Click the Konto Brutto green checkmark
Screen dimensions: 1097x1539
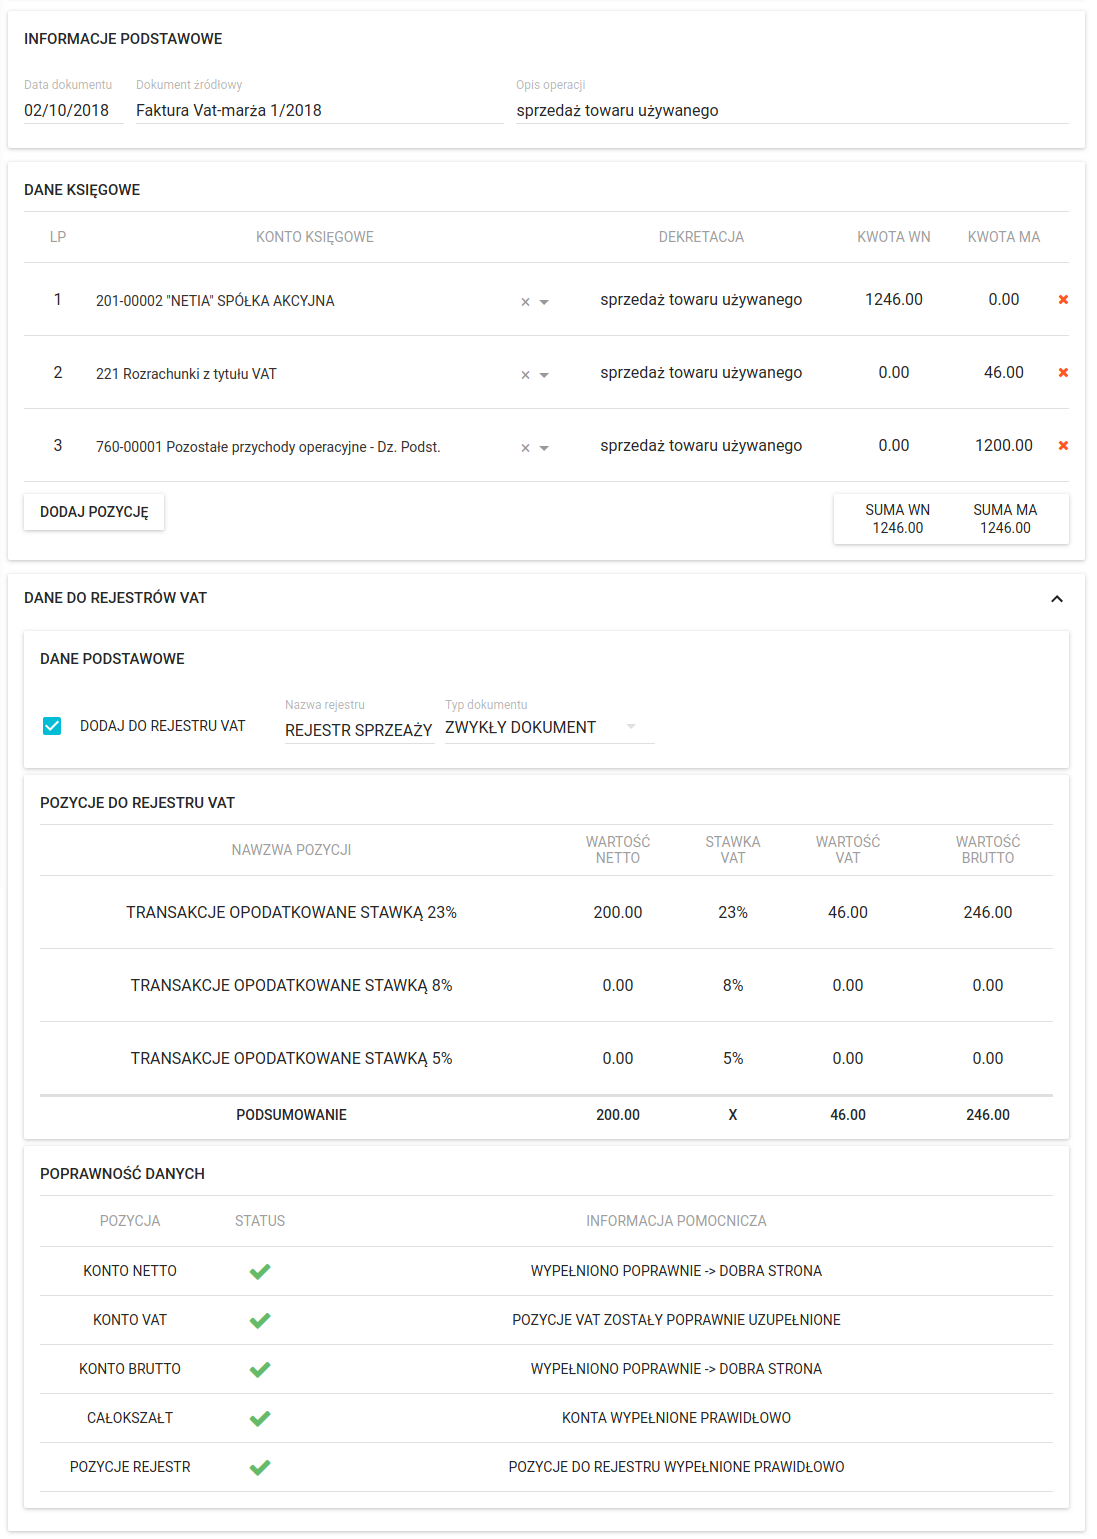click(x=260, y=1370)
